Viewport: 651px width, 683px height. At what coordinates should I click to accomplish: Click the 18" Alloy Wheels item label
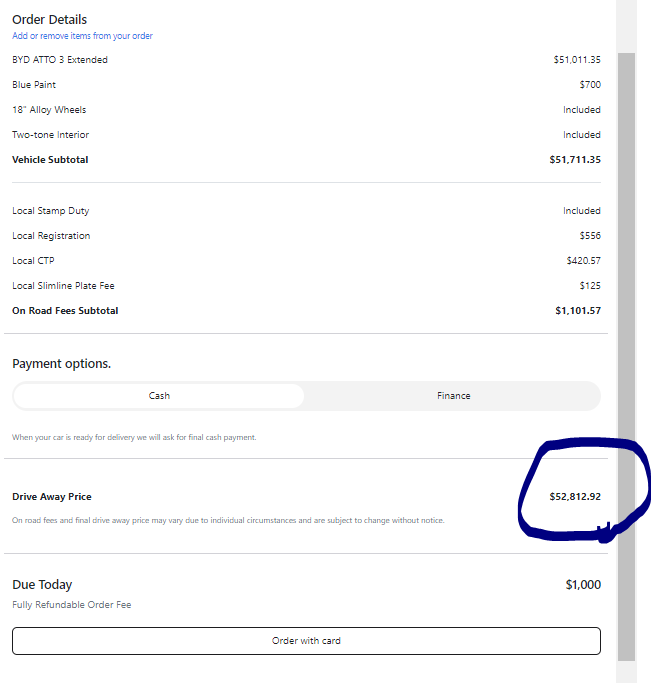coord(49,110)
